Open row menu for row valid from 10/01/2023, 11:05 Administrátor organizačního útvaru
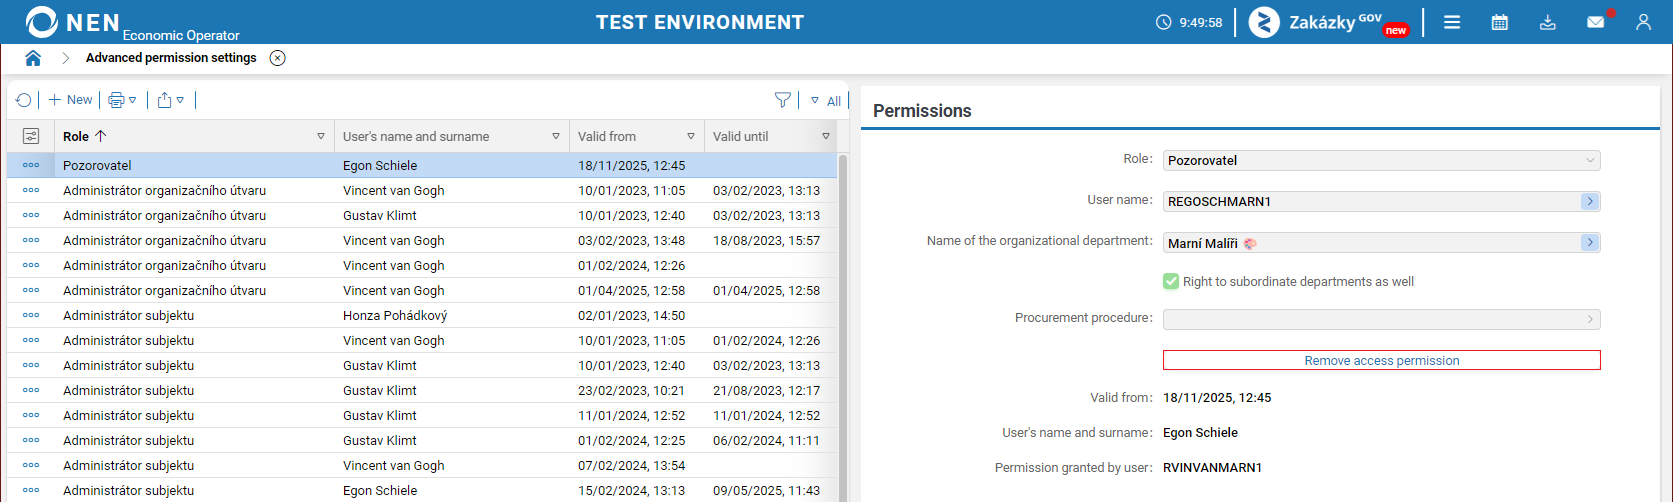Screen dimensions: 1673x502 click(31, 190)
